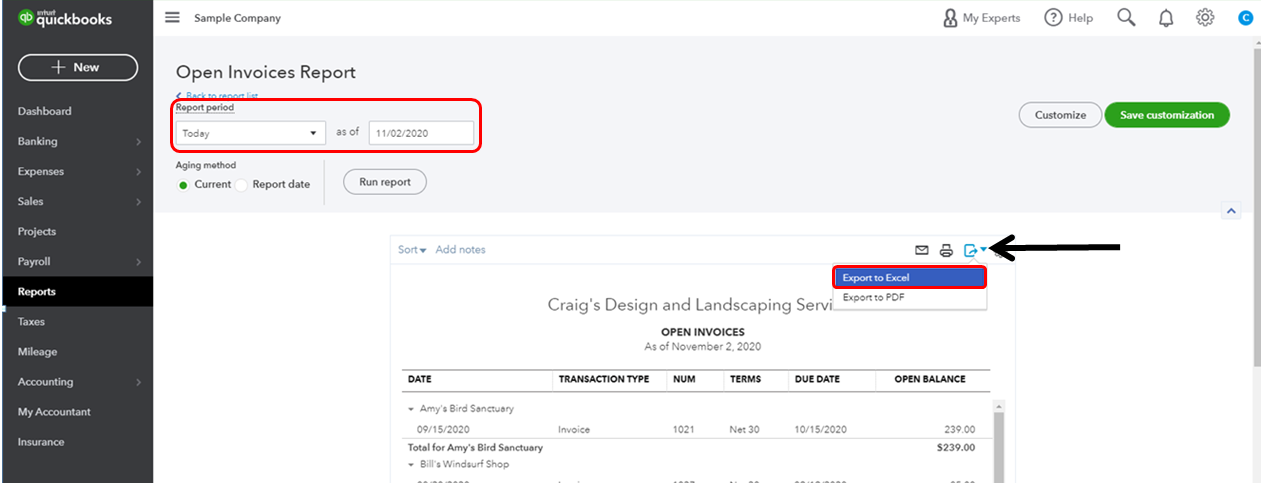Click the $239.00 total amount
The width and height of the screenshot is (1261, 483).
tap(956, 447)
